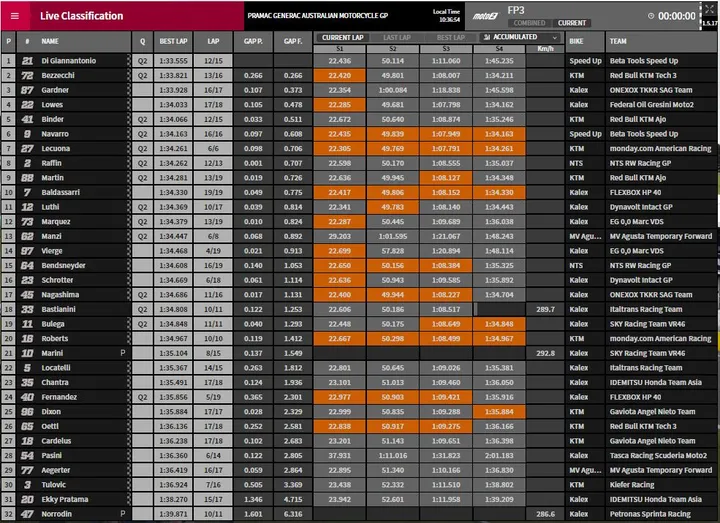Open row options dots for Nagashima
The image size is (720, 523).
pos(128,295)
